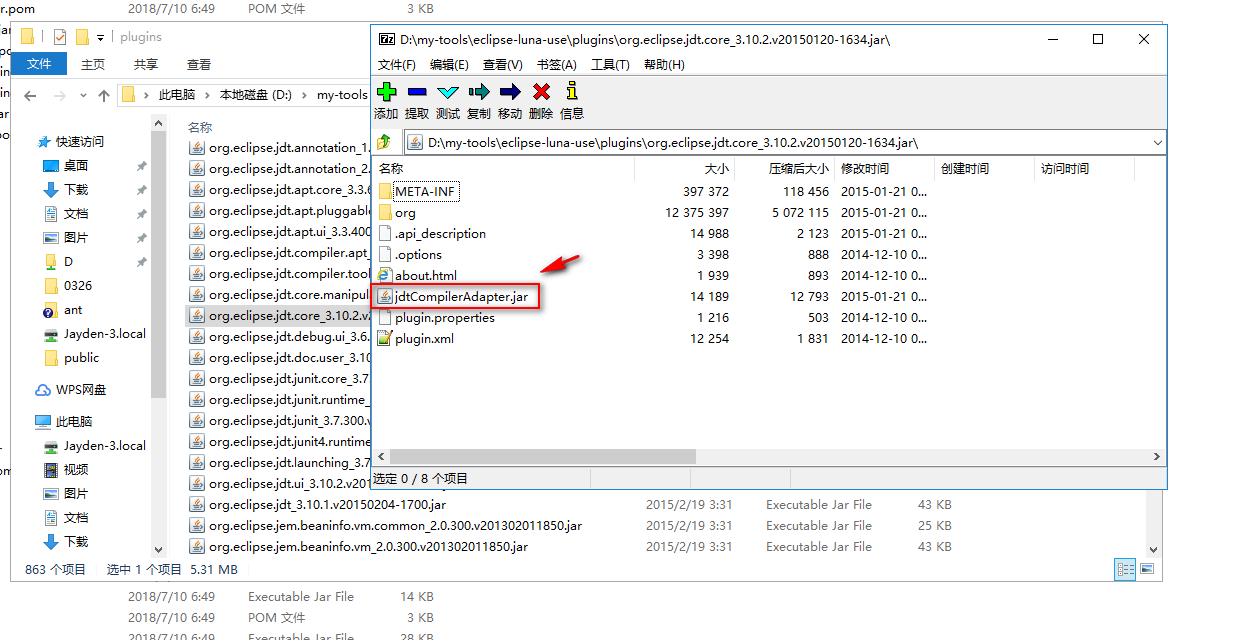Expand the 此电脑 tree node in sidebar
The width and height of the screenshot is (1243, 640).
tap(24, 422)
